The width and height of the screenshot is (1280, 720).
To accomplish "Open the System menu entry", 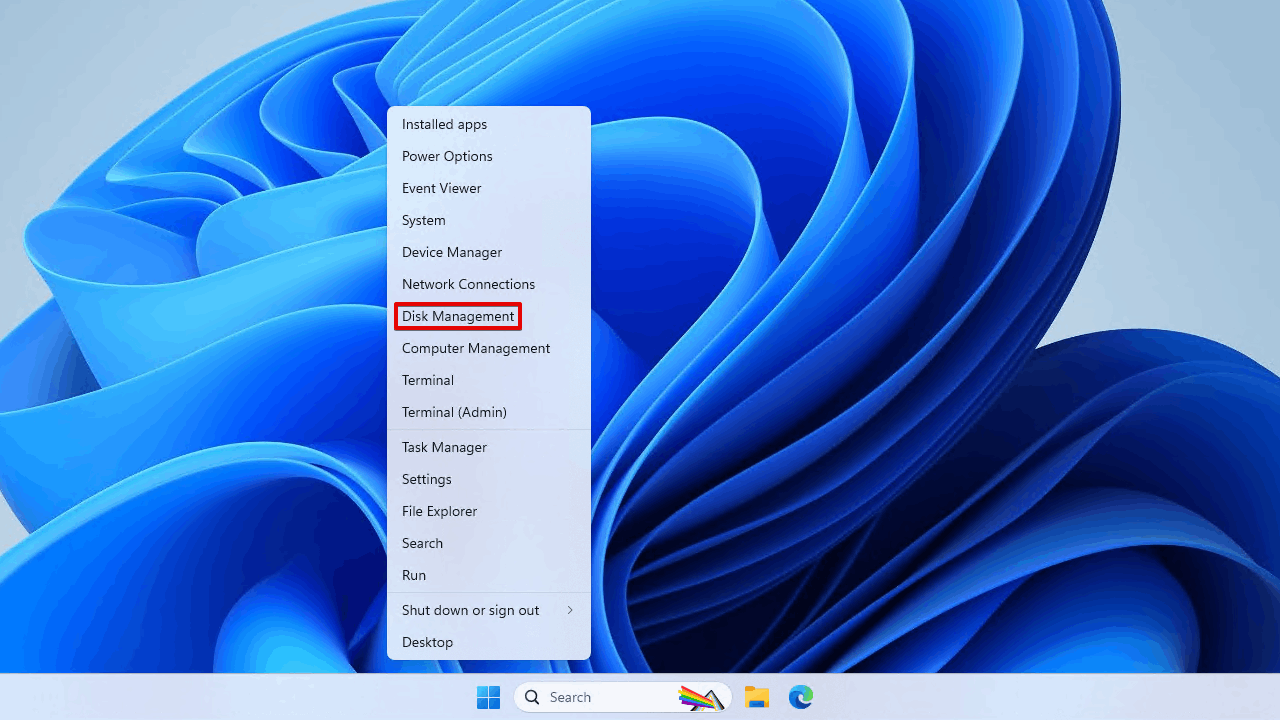I will tap(424, 220).
